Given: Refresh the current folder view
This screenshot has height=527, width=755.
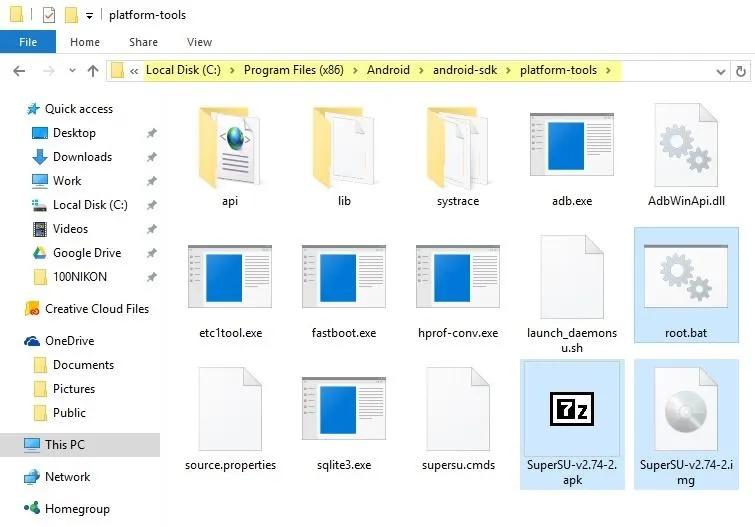Looking at the screenshot, I should click(741, 71).
